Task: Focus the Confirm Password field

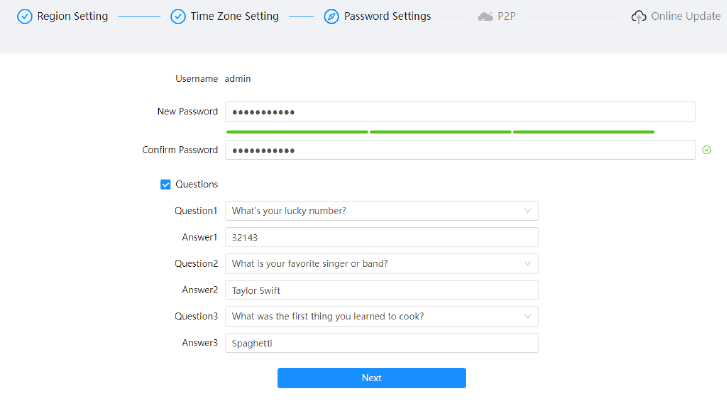Action: point(460,150)
